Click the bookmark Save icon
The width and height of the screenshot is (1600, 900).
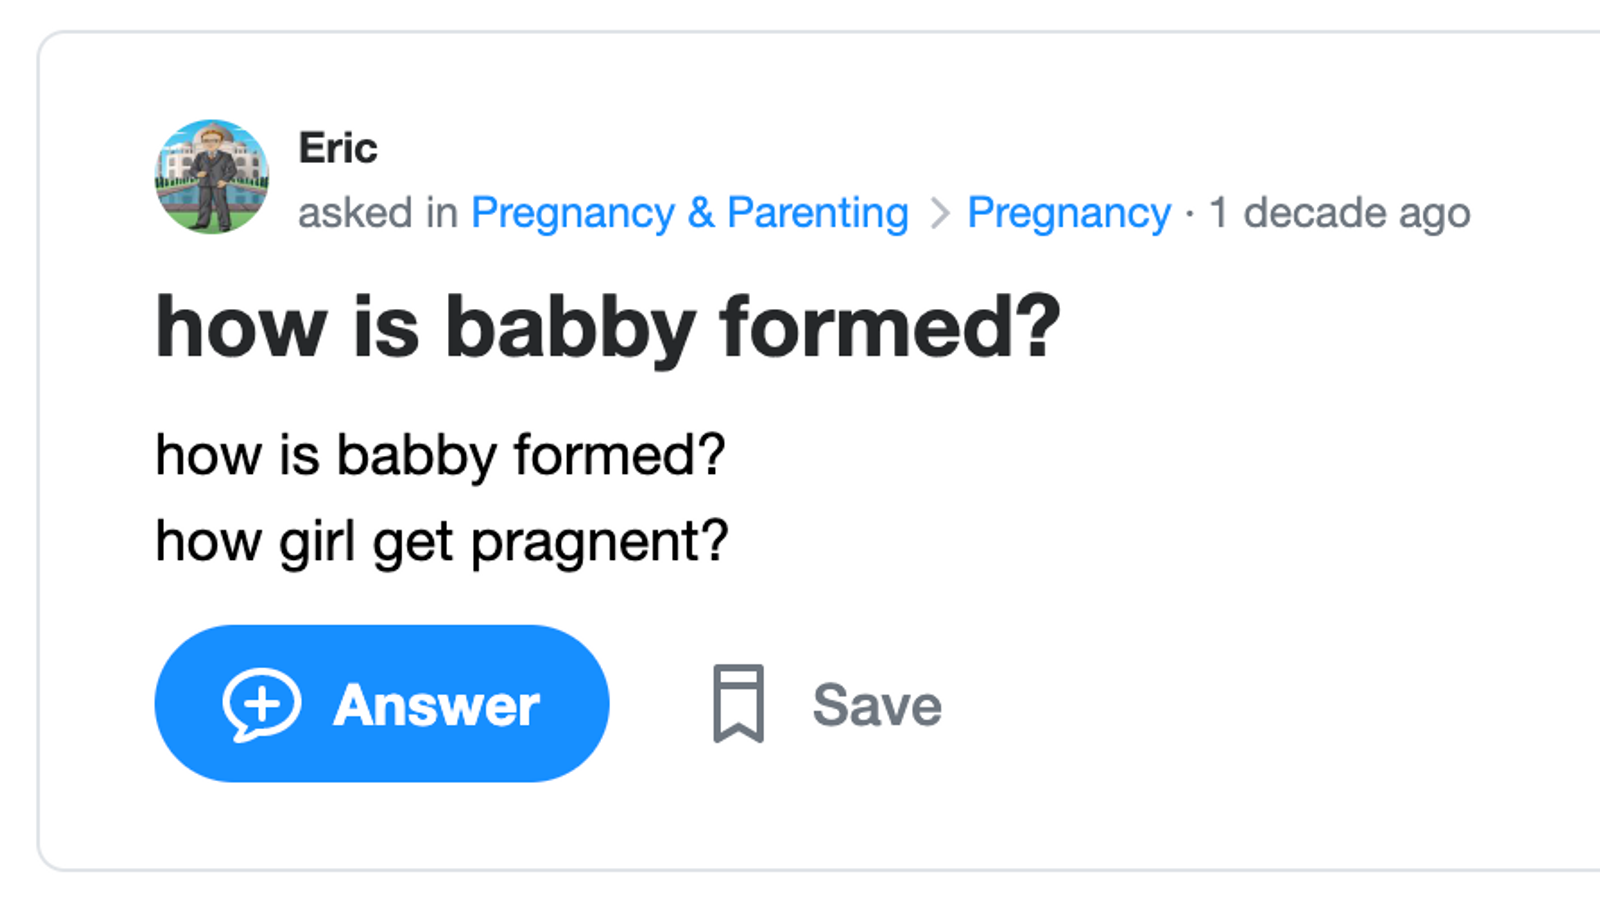tap(738, 704)
